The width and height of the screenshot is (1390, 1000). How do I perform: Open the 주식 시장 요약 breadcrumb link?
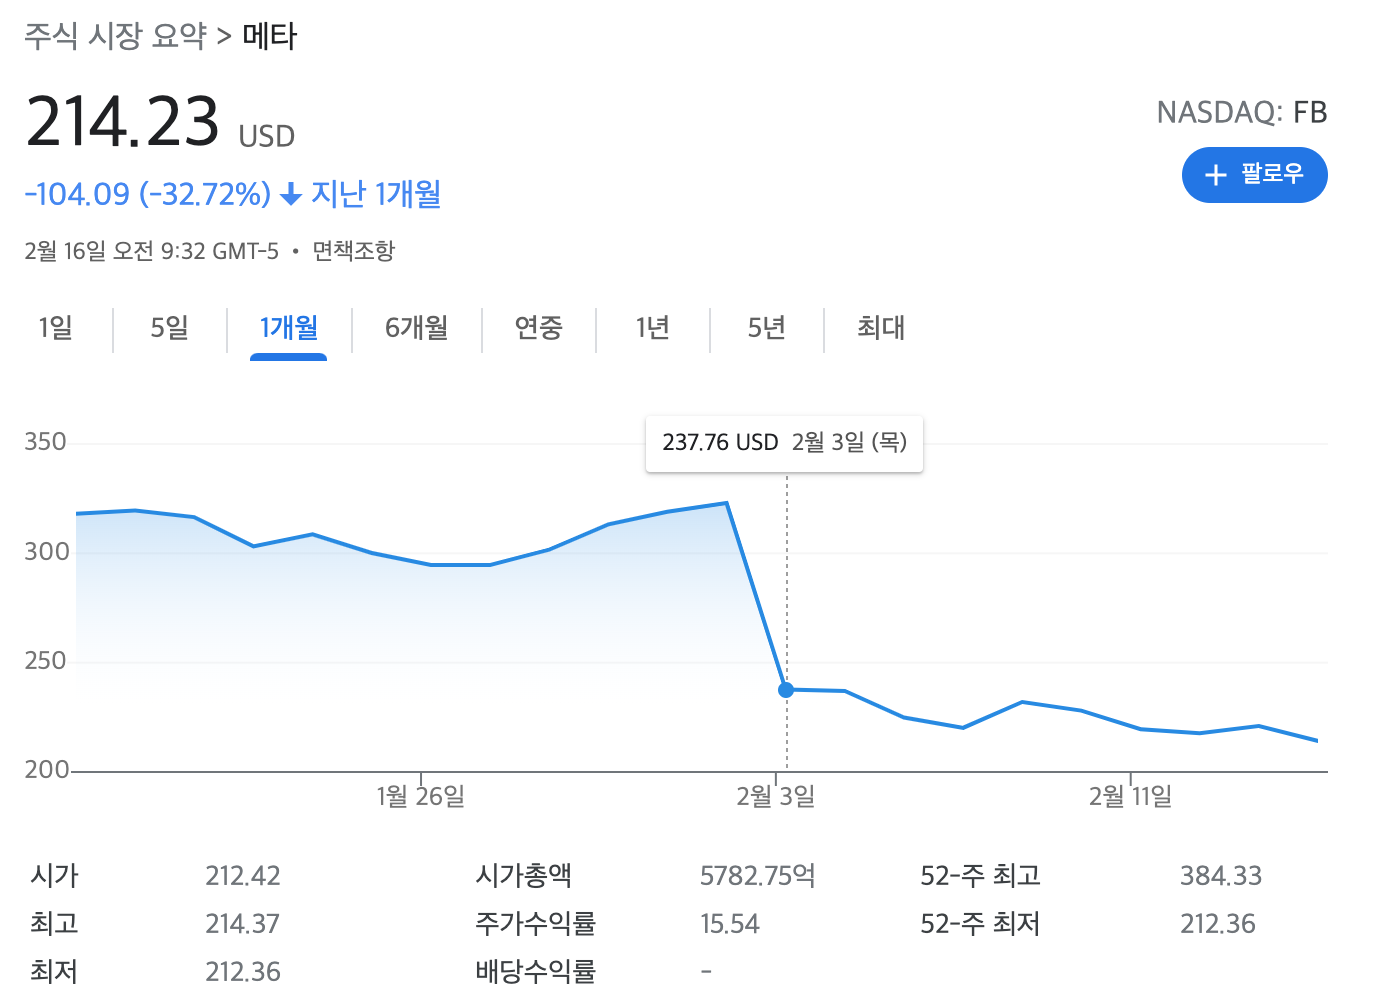tap(115, 36)
